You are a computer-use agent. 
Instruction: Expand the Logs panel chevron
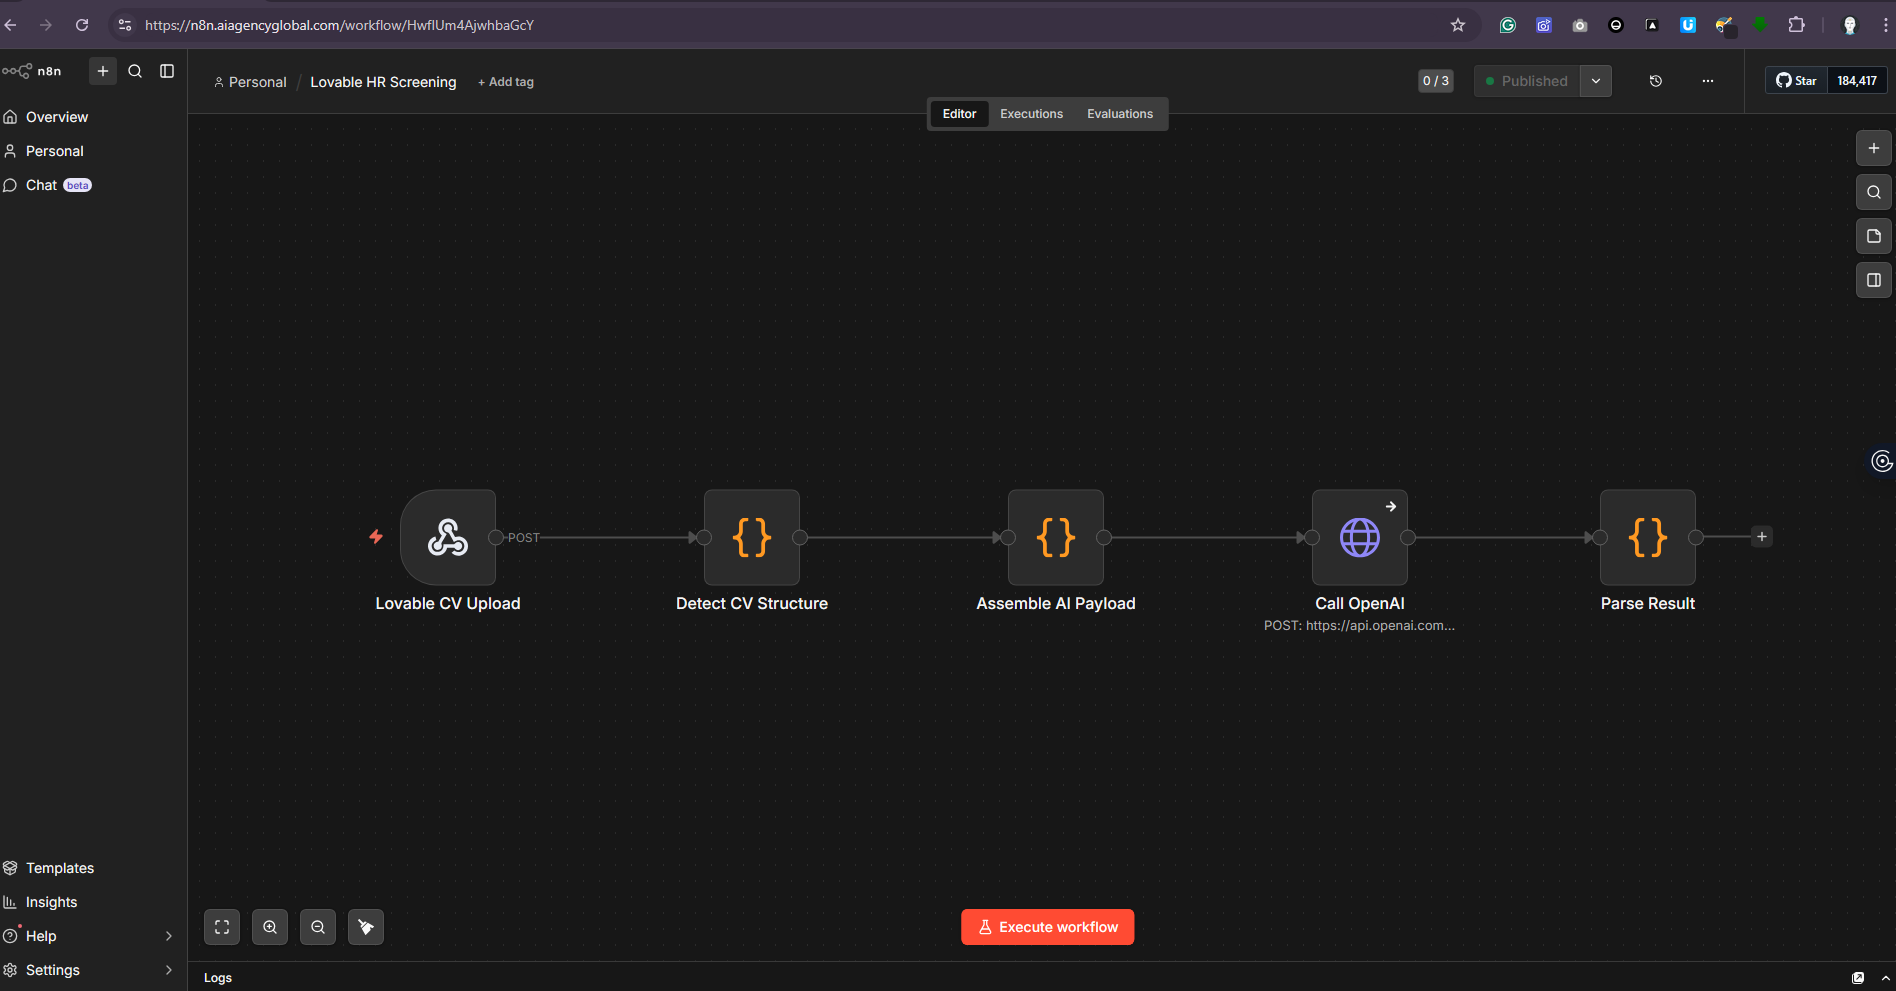(1886, 978)
